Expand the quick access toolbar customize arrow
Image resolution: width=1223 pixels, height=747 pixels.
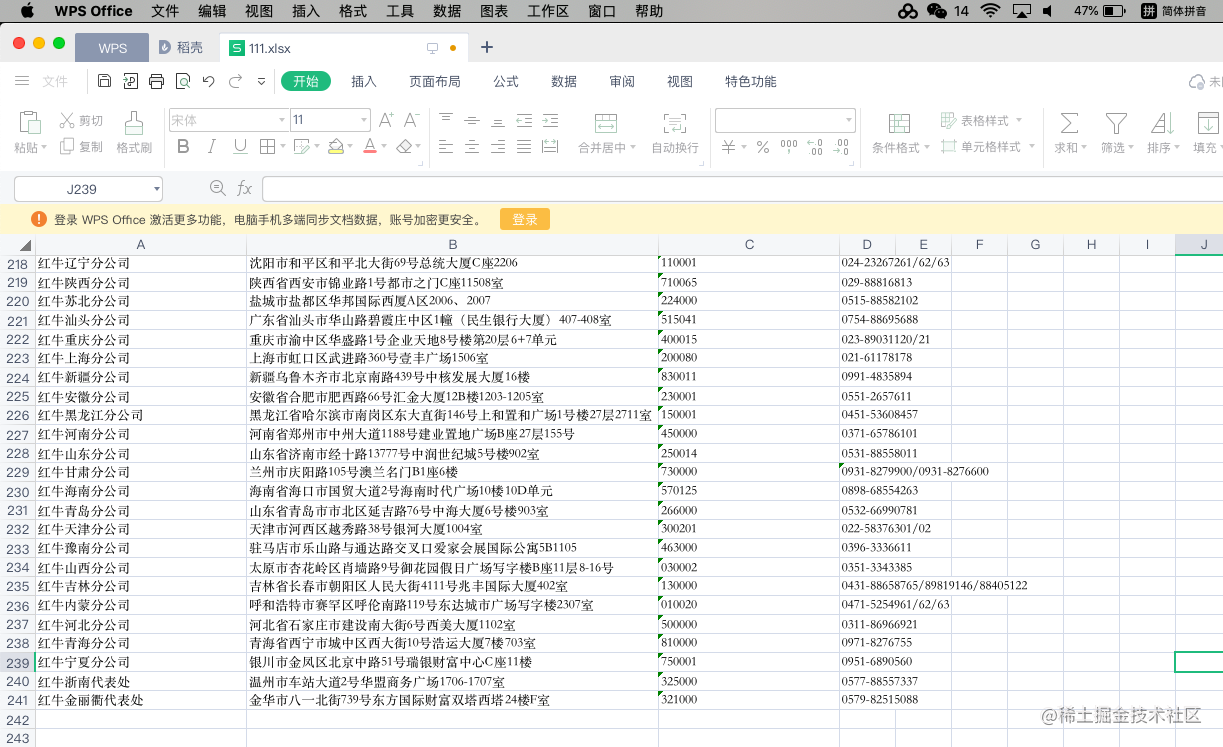coord(262,81)
